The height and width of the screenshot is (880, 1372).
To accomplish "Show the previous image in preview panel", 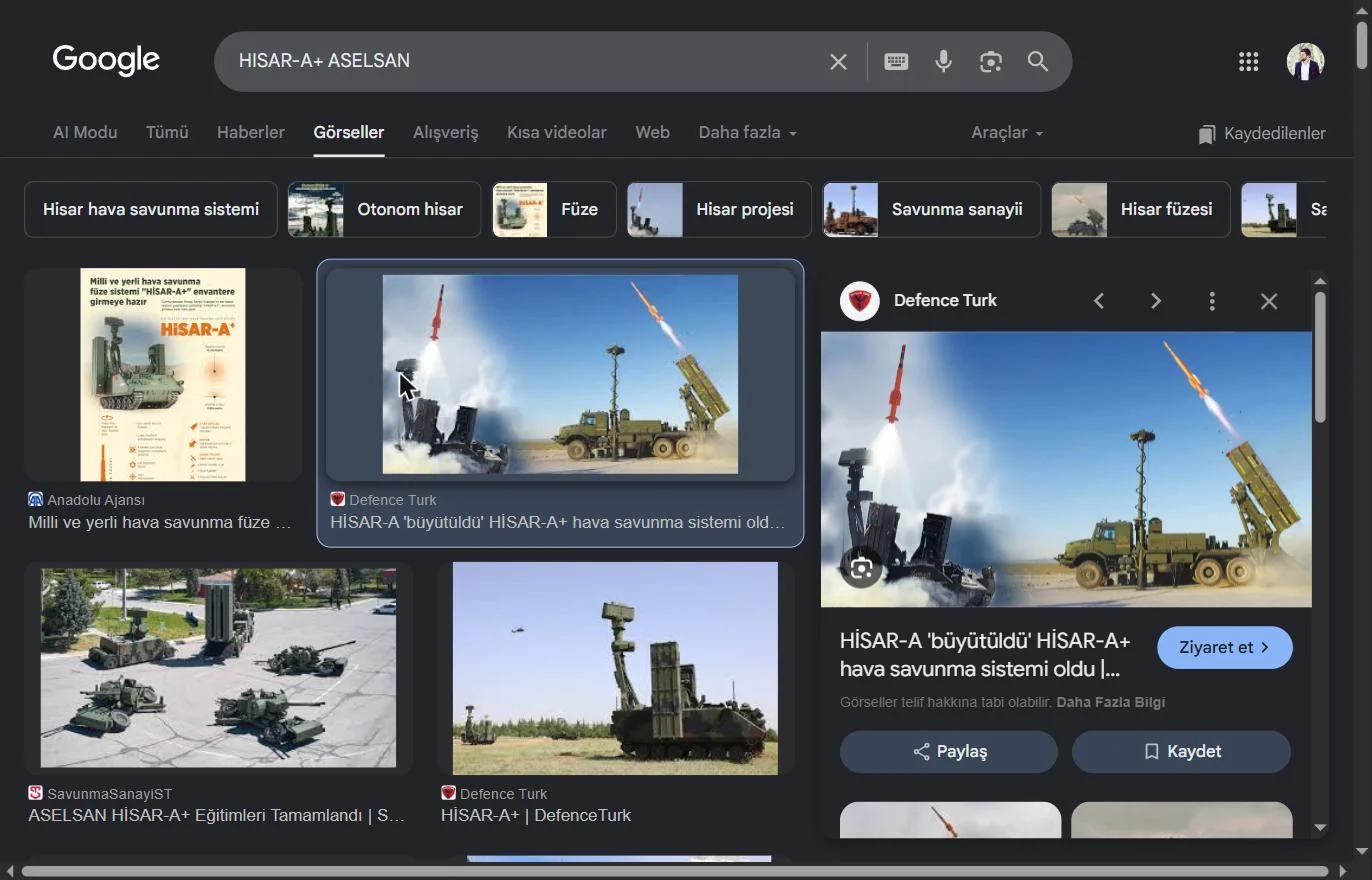I will [x=1099, y=301].
